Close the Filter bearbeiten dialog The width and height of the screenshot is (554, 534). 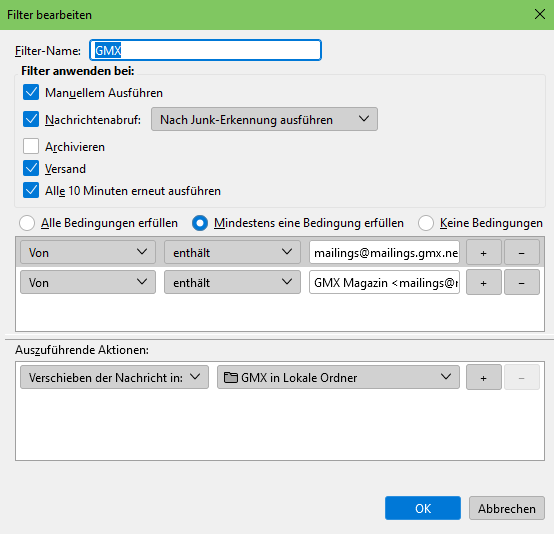point(540,14)
